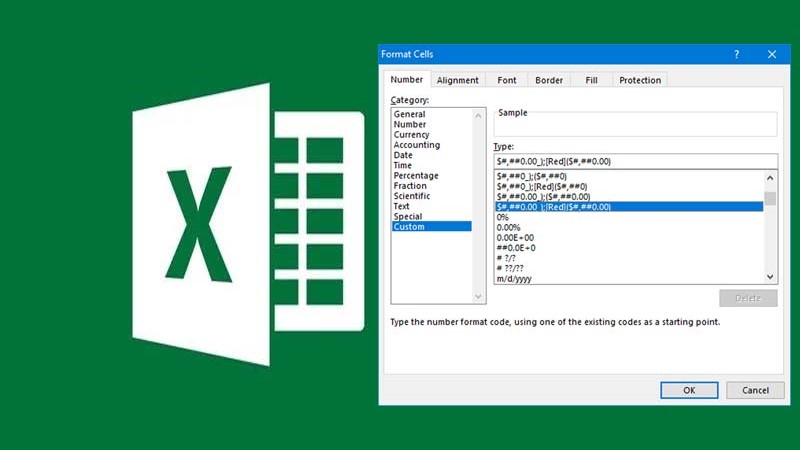
Task: Select the 0.00E+00 format code
Action: [629, 238]
